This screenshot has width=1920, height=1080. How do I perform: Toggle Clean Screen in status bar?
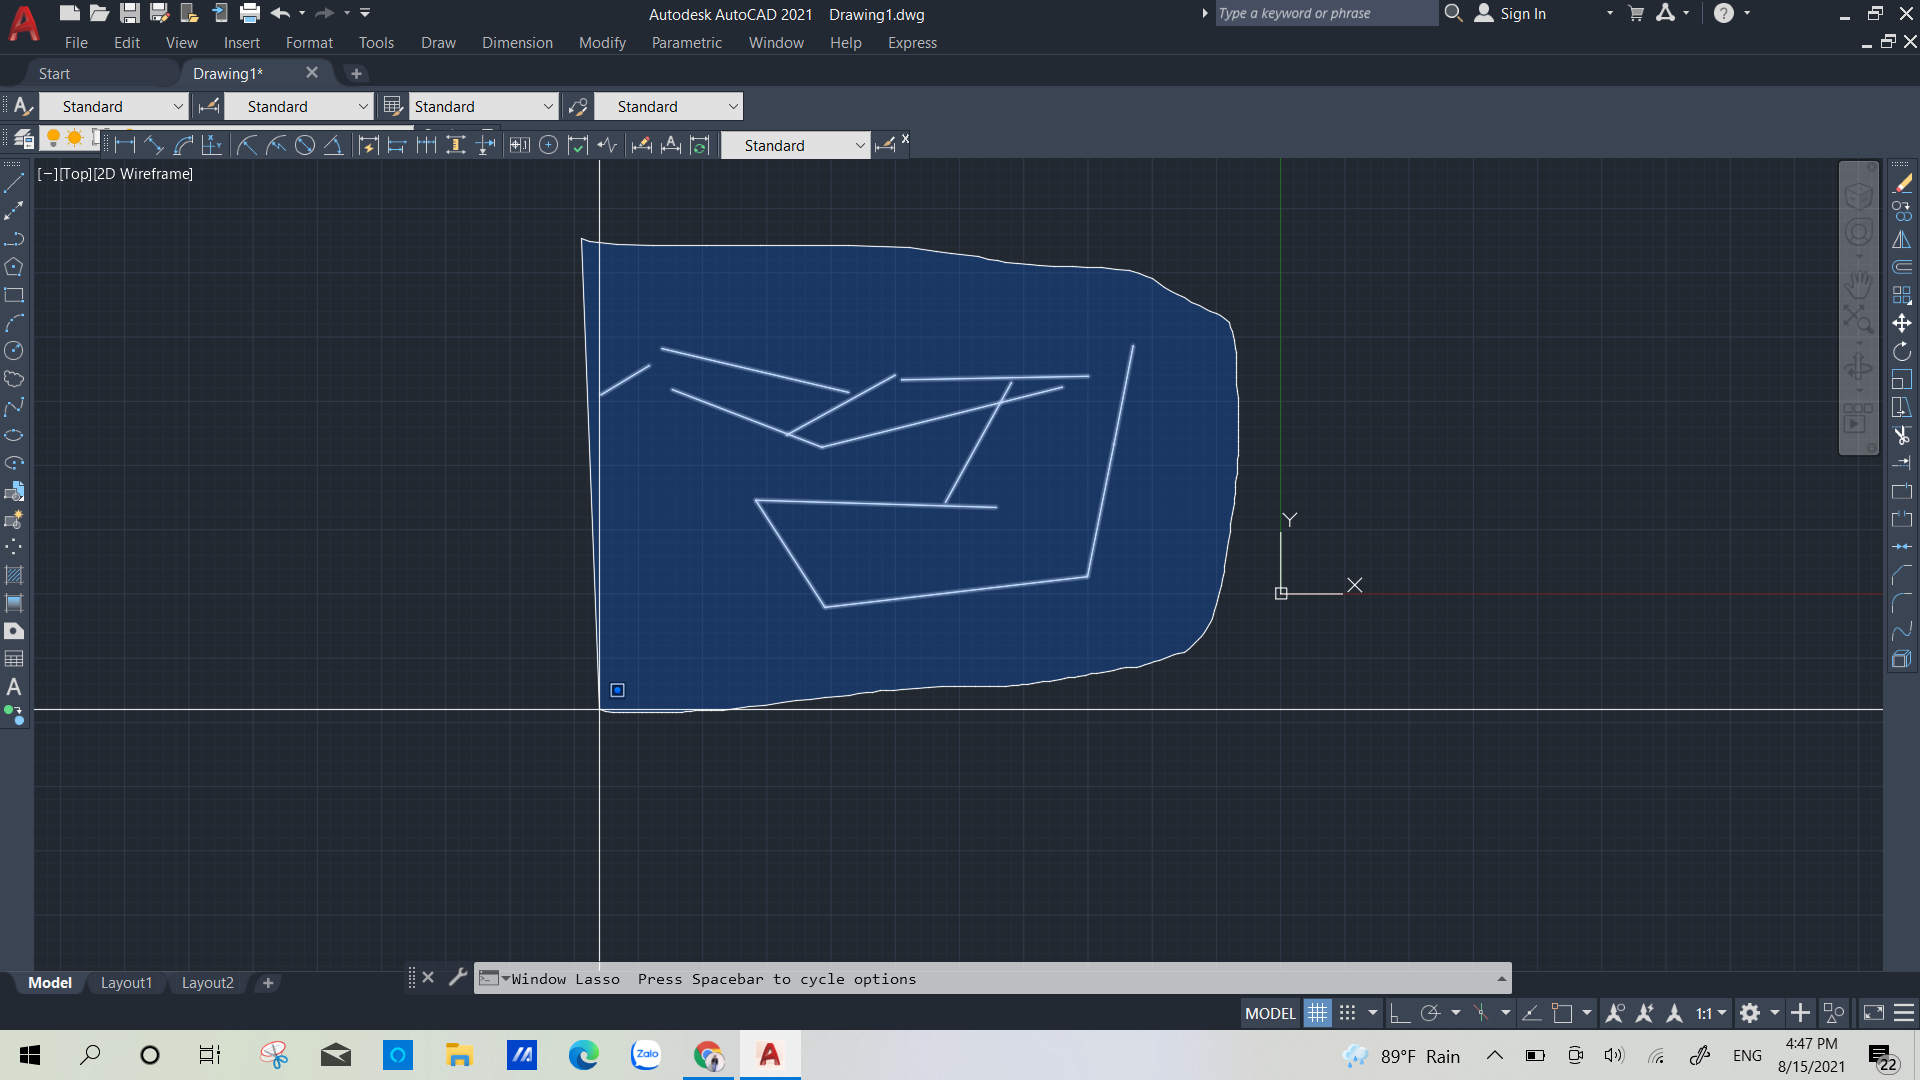tap(1873, 1013)
